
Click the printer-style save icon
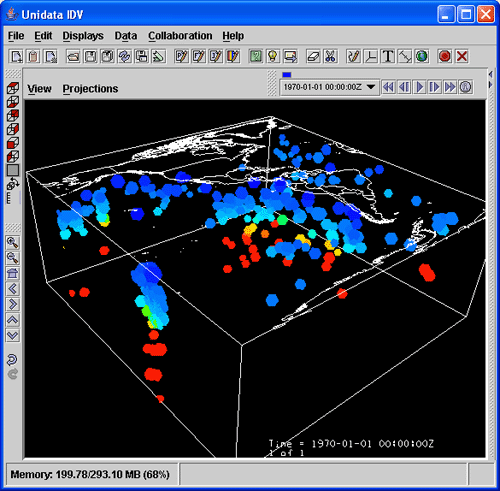point(142,56)
